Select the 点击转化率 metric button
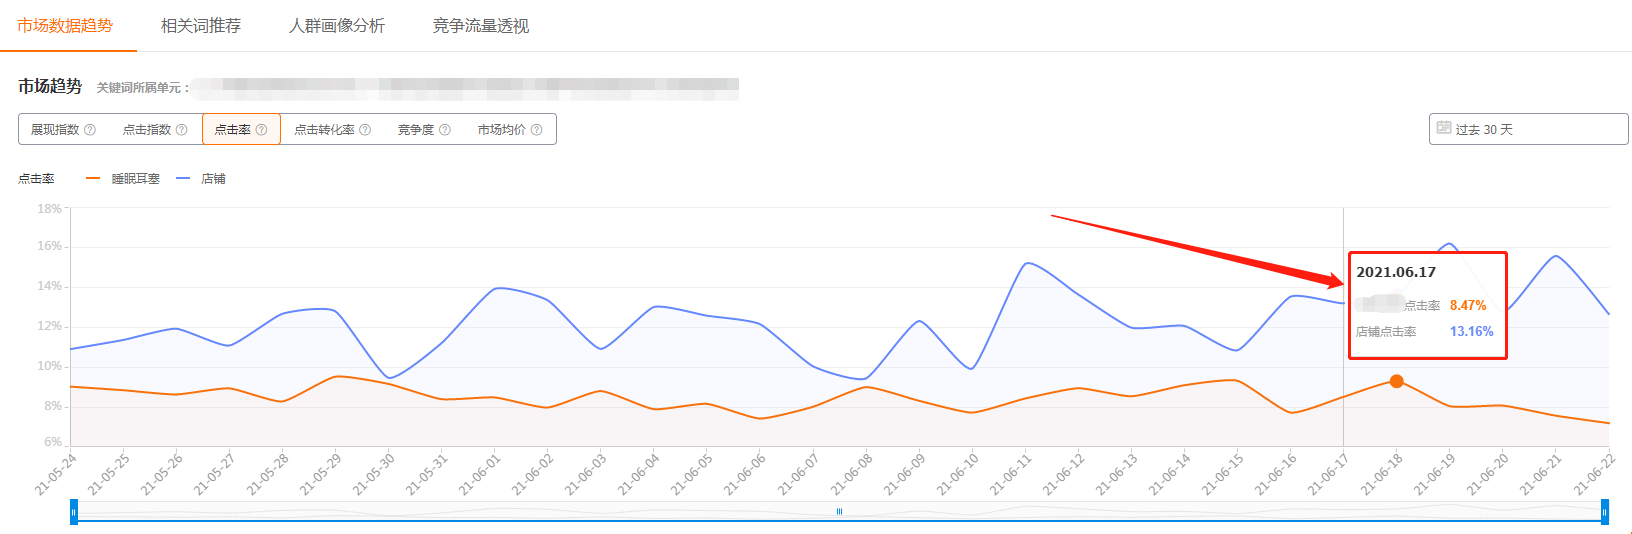 coord(325,130)
